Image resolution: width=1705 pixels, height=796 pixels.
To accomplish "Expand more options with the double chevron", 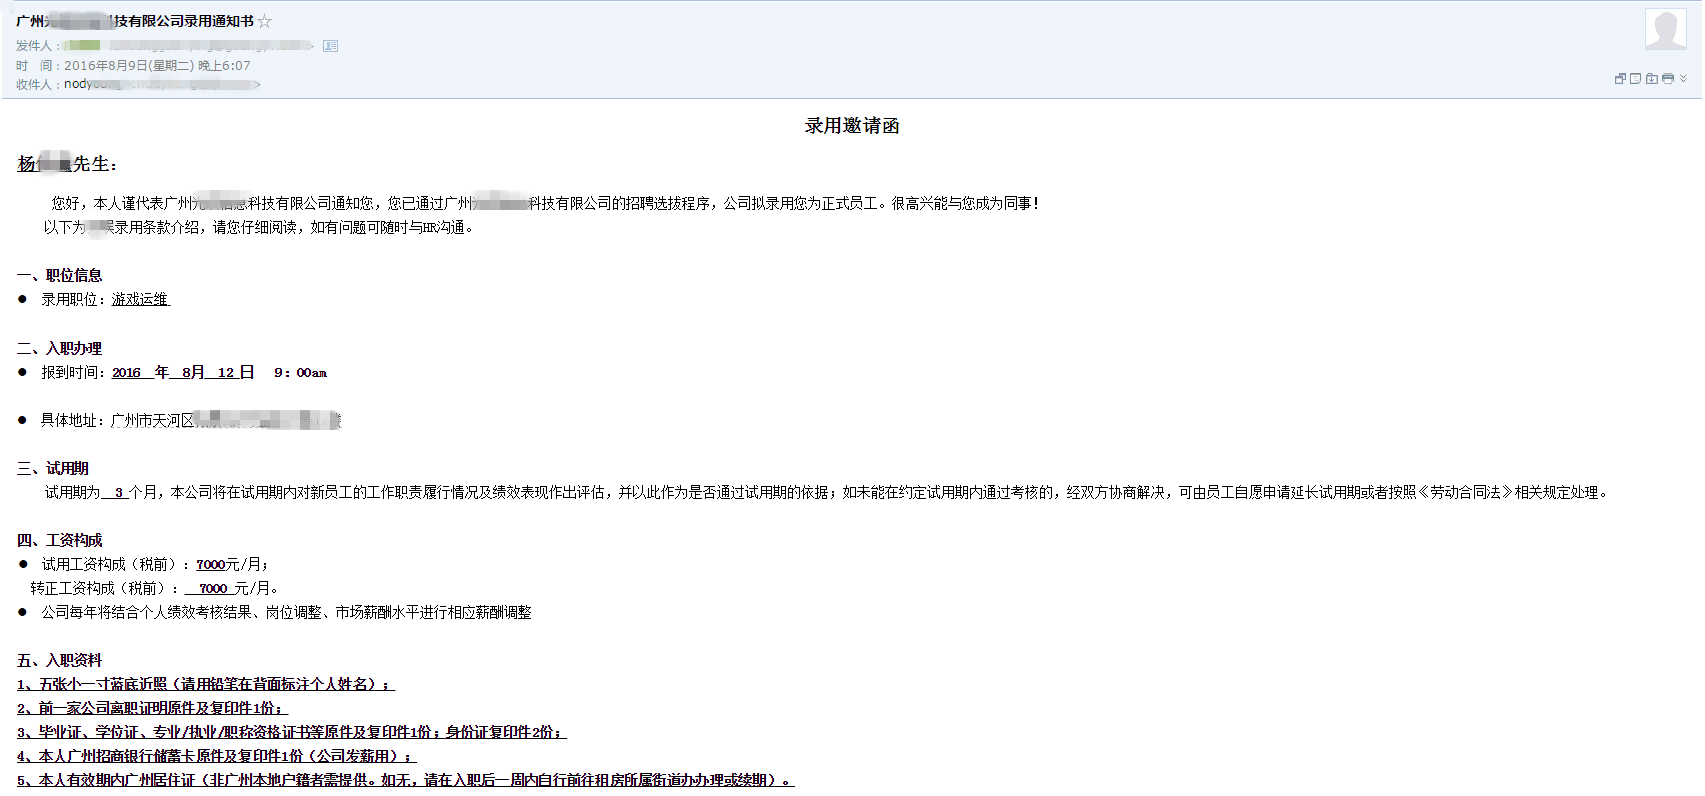I will click(1683, 78).
